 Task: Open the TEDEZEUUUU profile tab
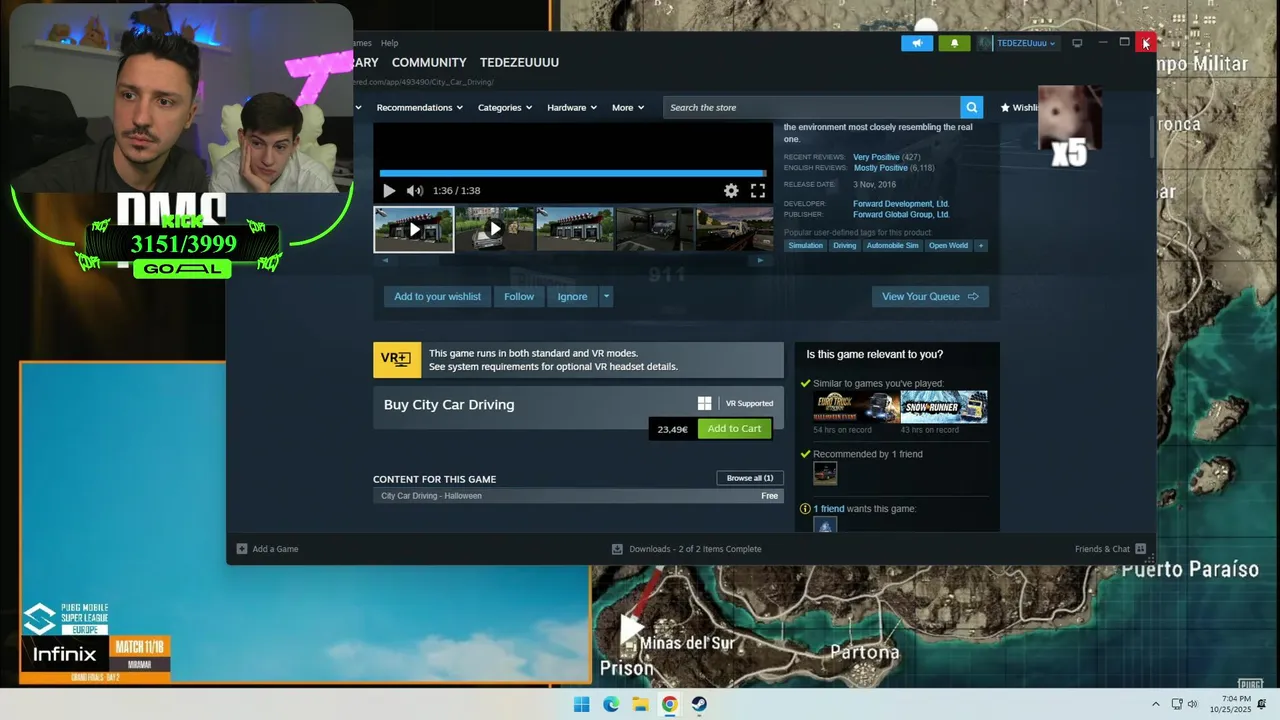click(x=519, y=62)
